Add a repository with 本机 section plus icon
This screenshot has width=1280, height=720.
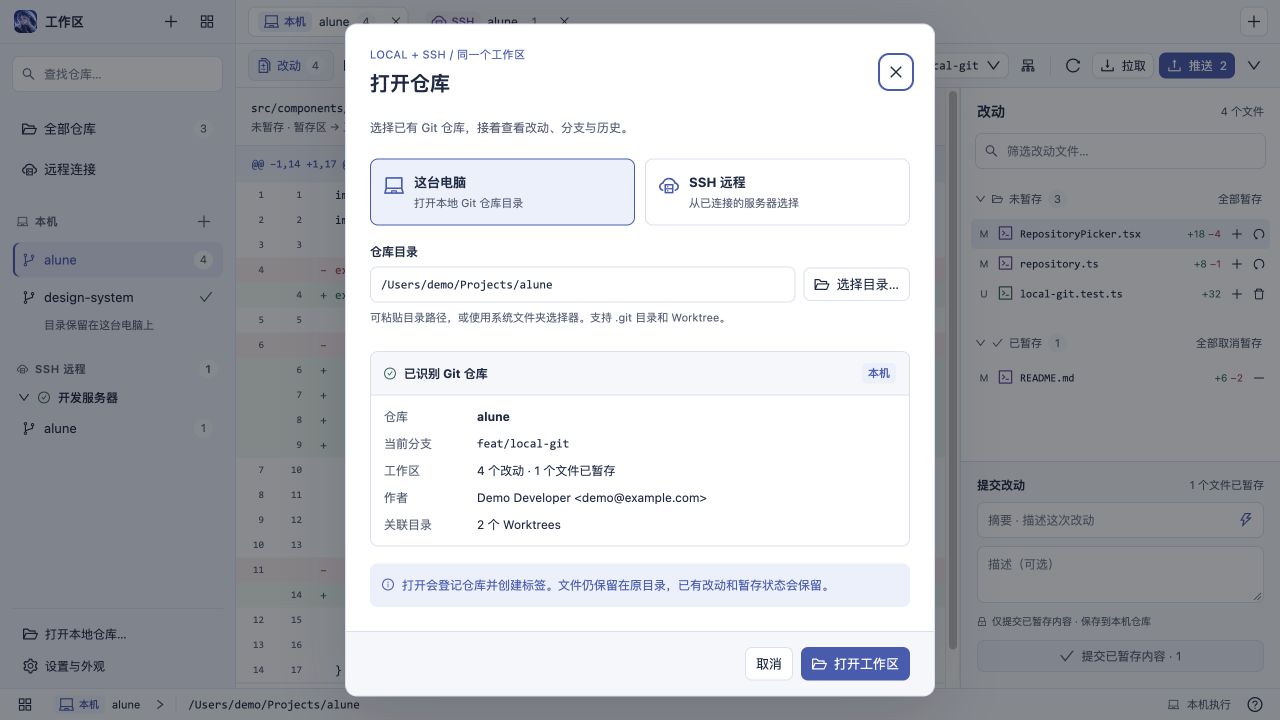[x=204, y=221]
